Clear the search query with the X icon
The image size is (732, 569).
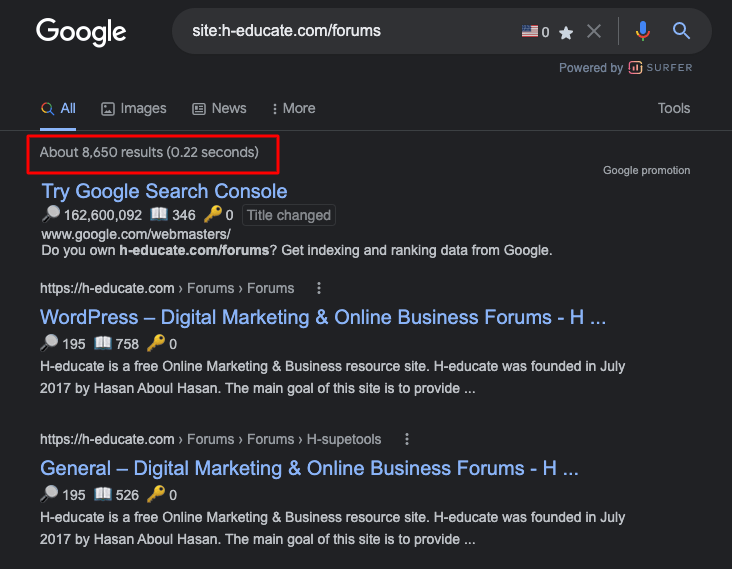click(x=594, y=31)
